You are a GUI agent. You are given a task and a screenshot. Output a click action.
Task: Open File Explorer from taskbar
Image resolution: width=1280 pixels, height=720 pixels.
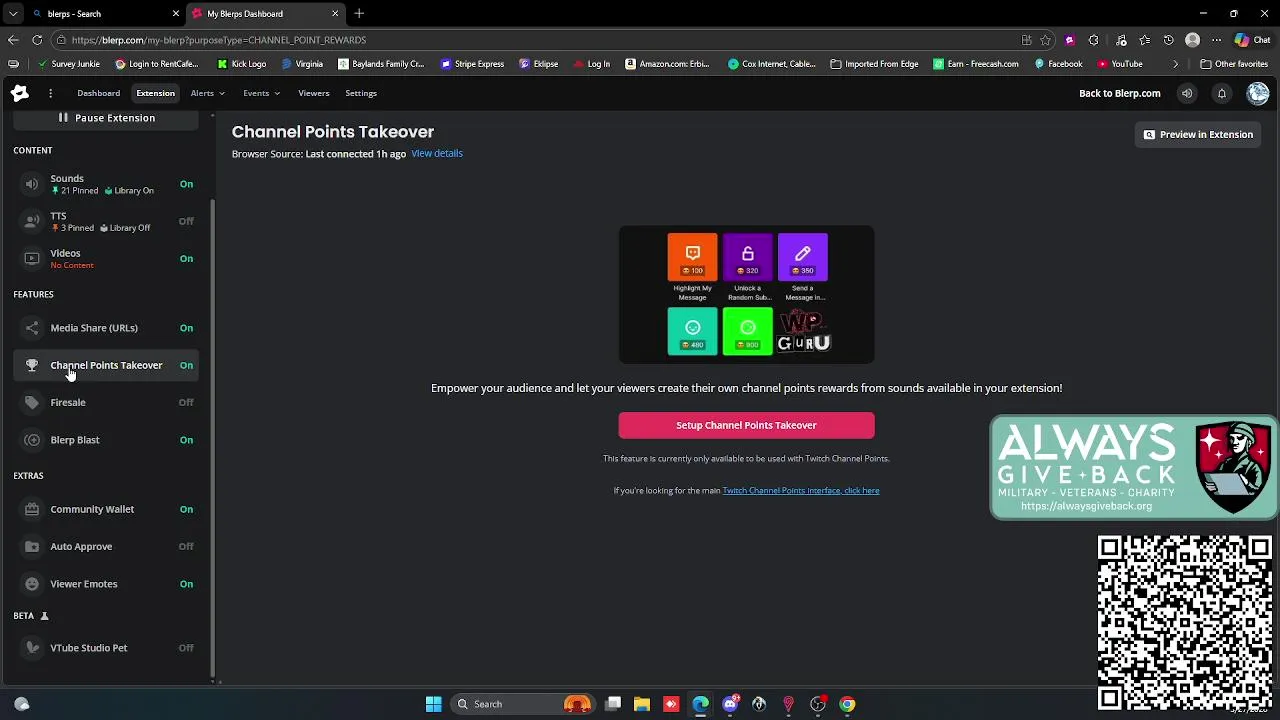click(642, 704)
